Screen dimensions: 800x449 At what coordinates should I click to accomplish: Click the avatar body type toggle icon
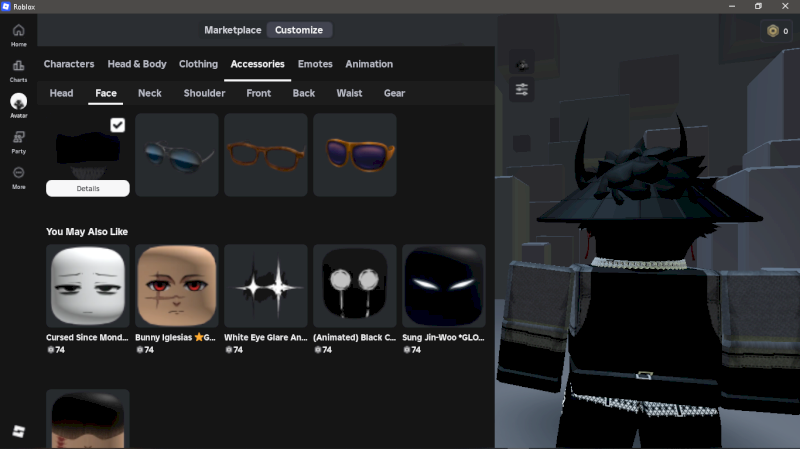(521, 65)
